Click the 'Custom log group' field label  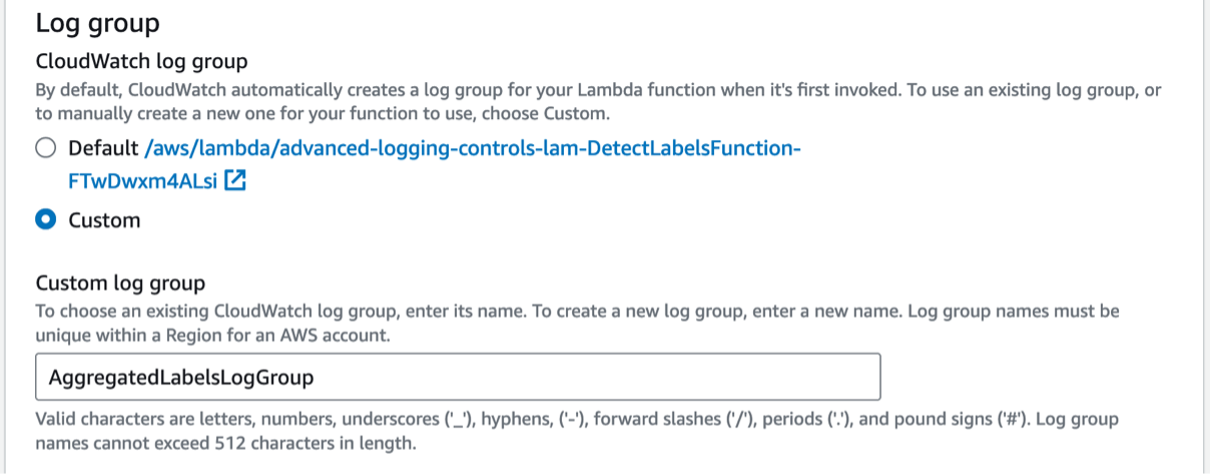point(120,283)
